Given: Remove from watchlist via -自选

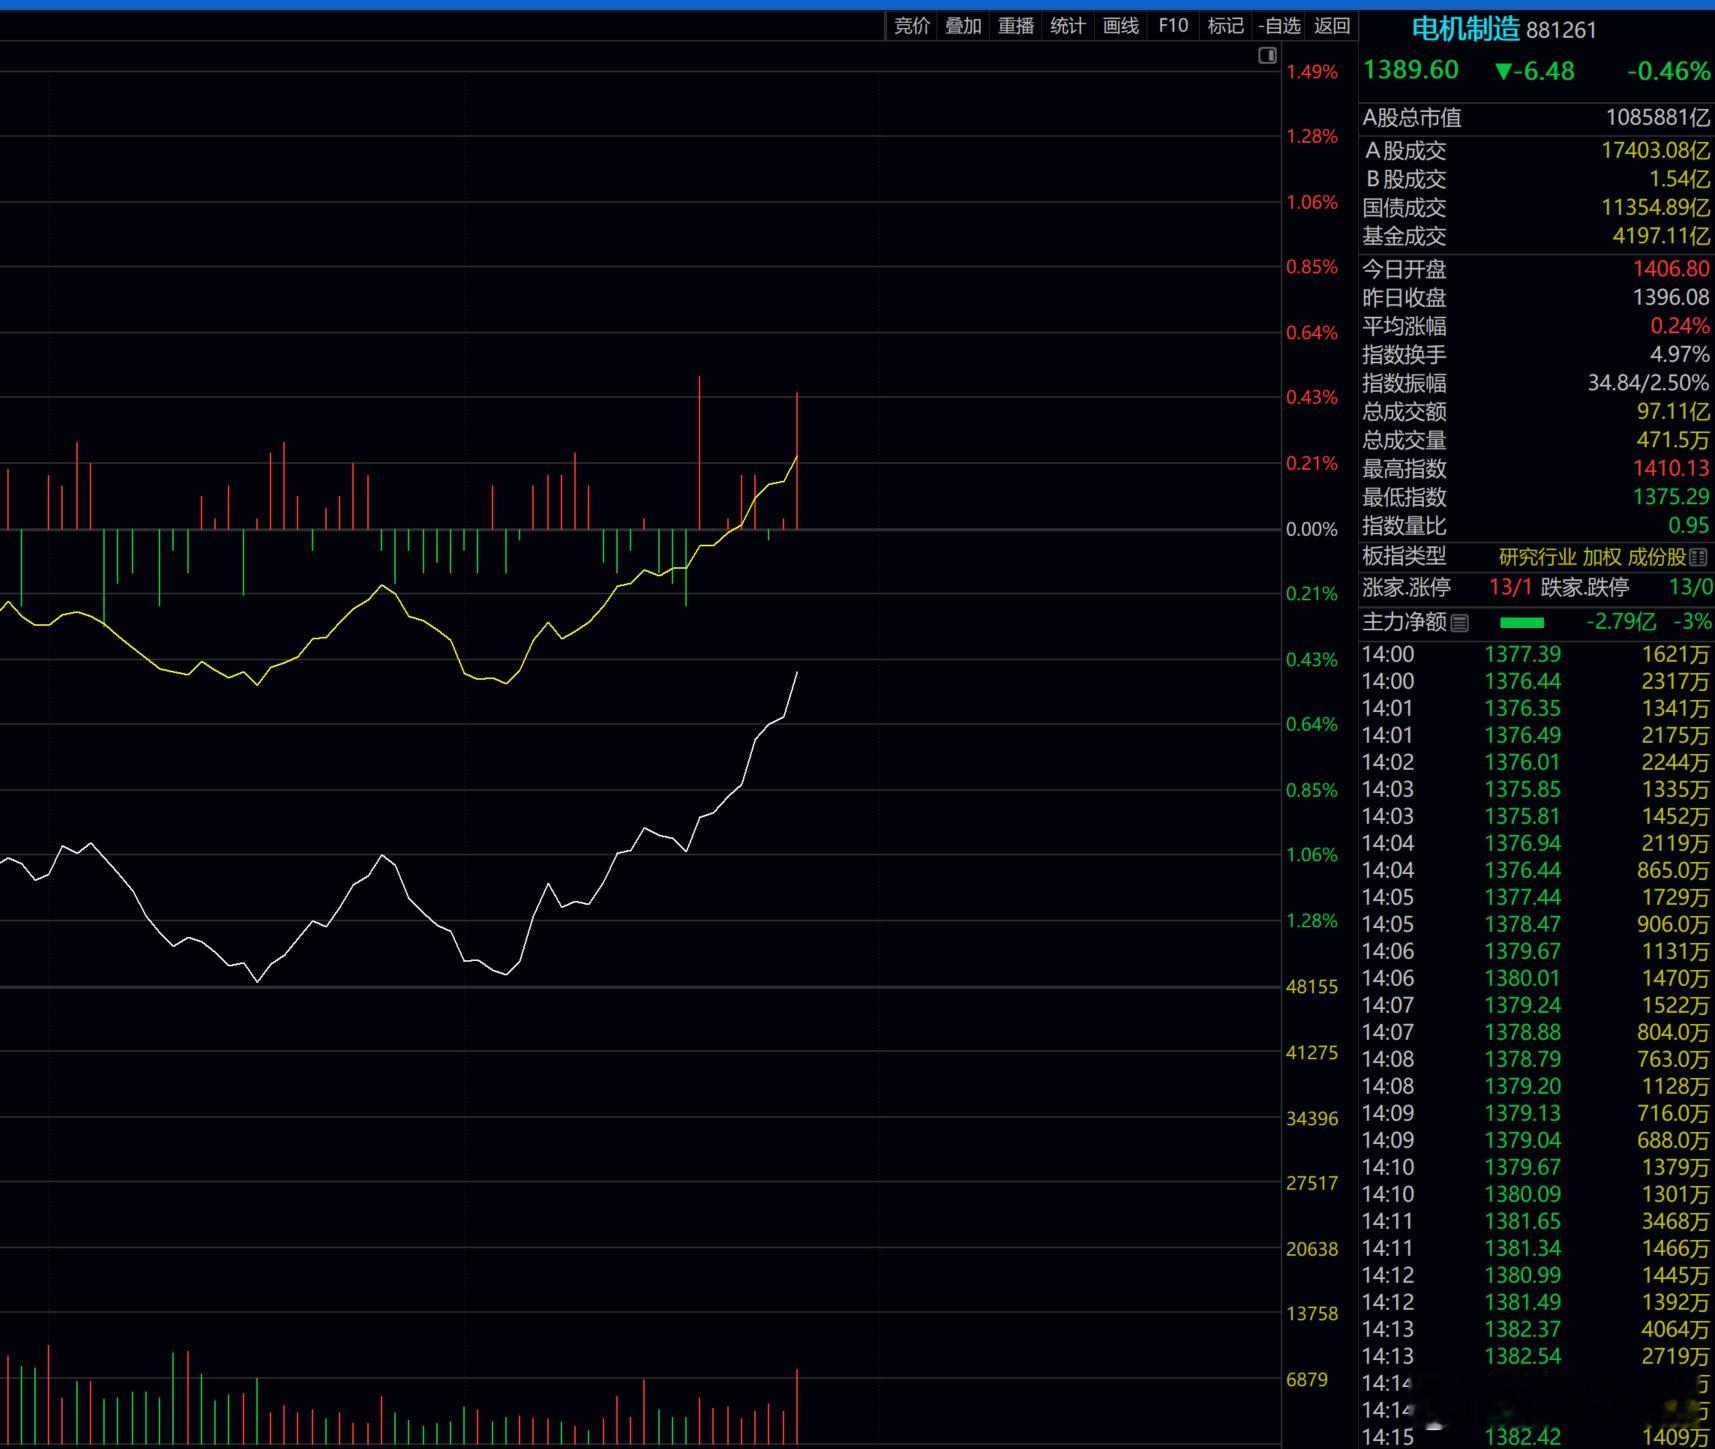Looking at the screenshot, I should pos(1279,26).
